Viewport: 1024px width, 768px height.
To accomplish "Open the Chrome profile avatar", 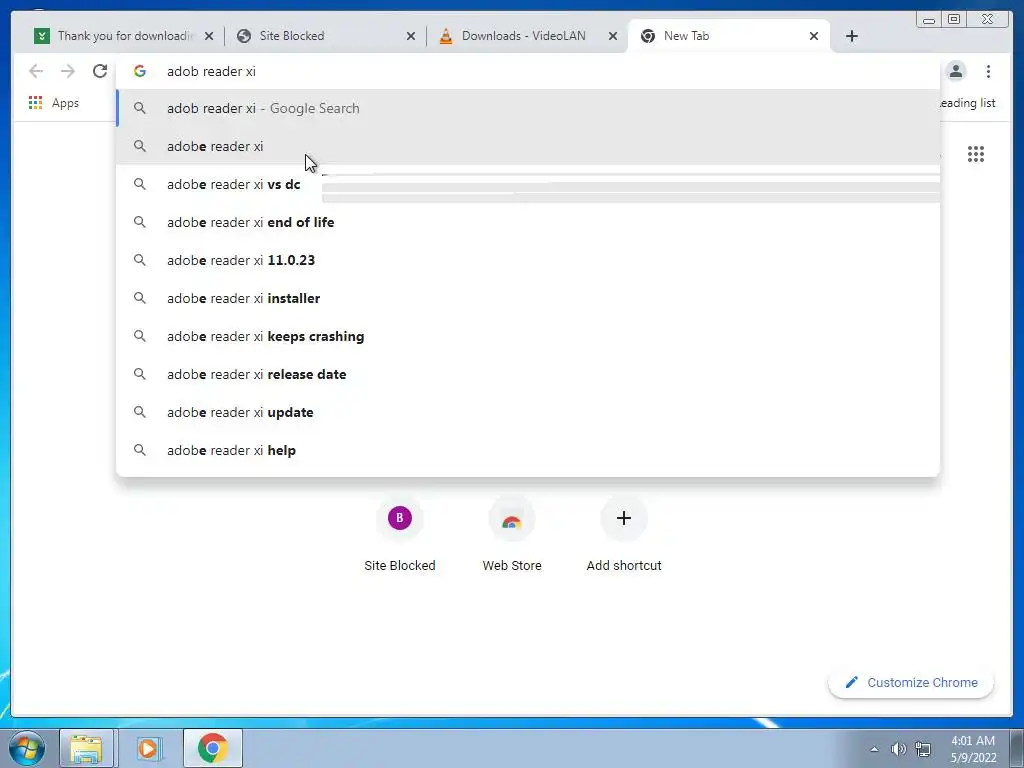I will [956, 71].
